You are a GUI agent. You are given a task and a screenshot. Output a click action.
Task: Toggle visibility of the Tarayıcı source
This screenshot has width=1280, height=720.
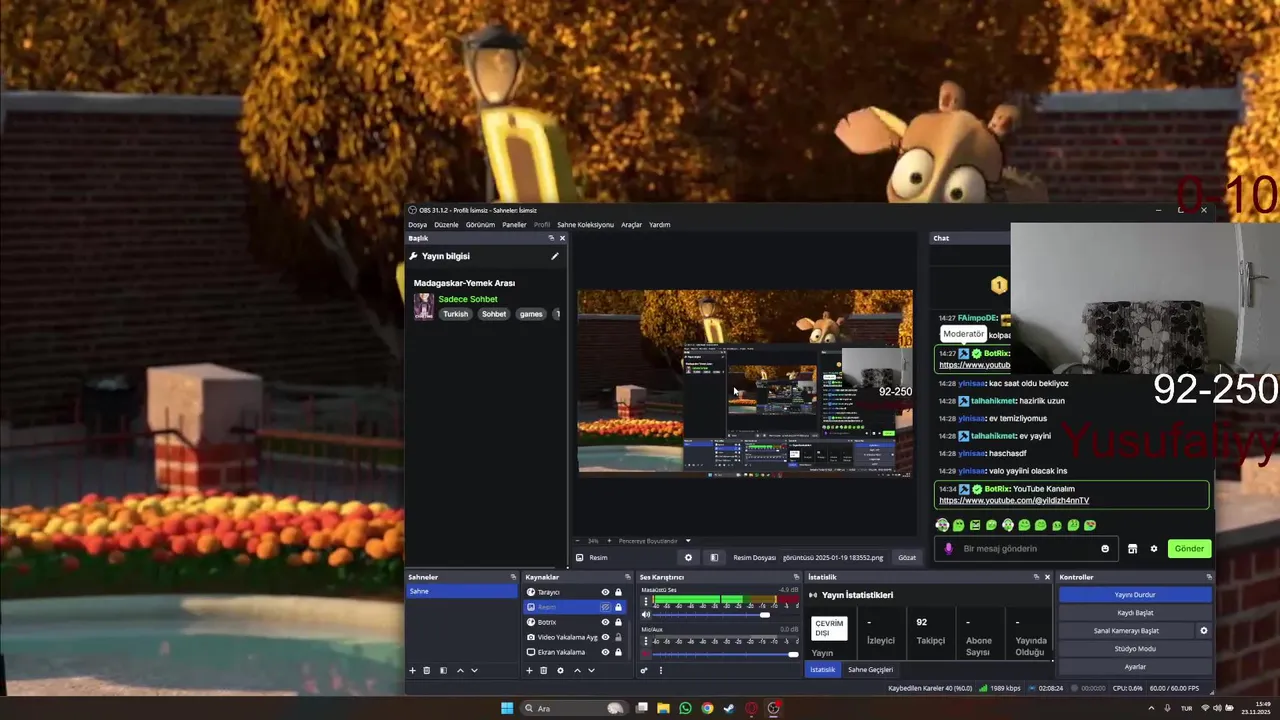coord(605,592)
